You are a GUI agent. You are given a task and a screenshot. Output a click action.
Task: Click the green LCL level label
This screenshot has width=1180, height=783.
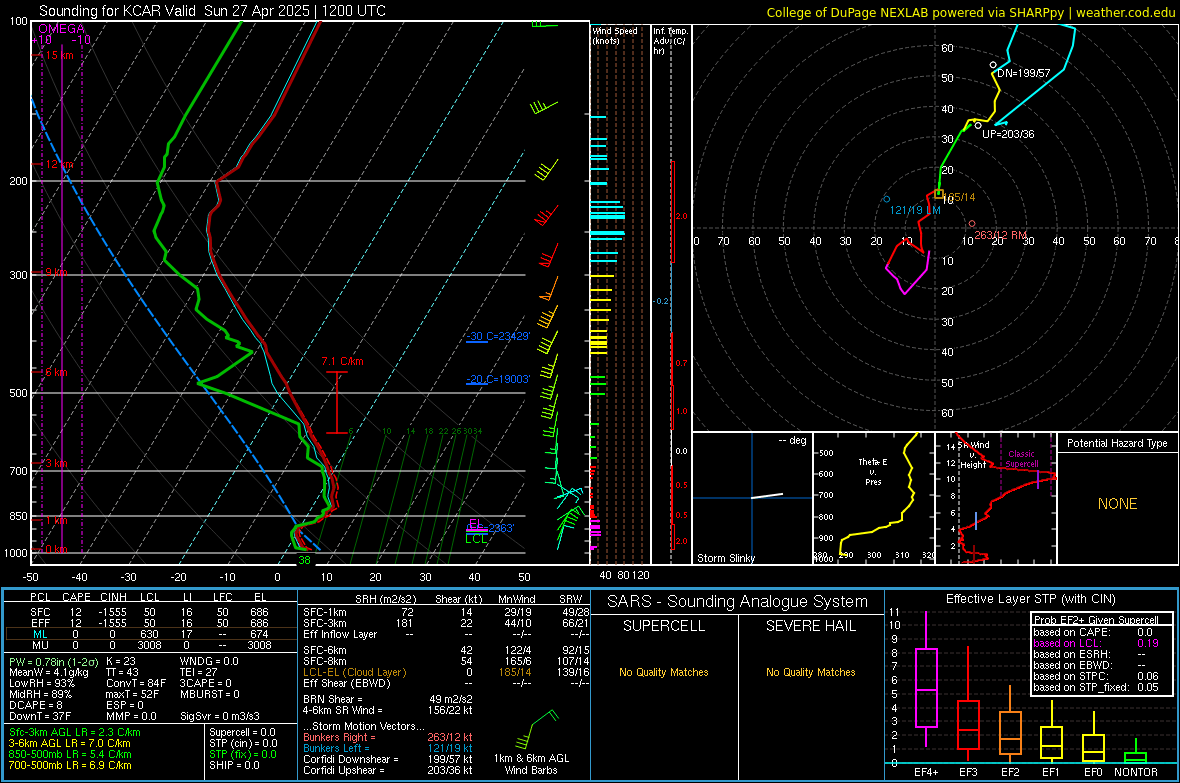pos(476,538)
